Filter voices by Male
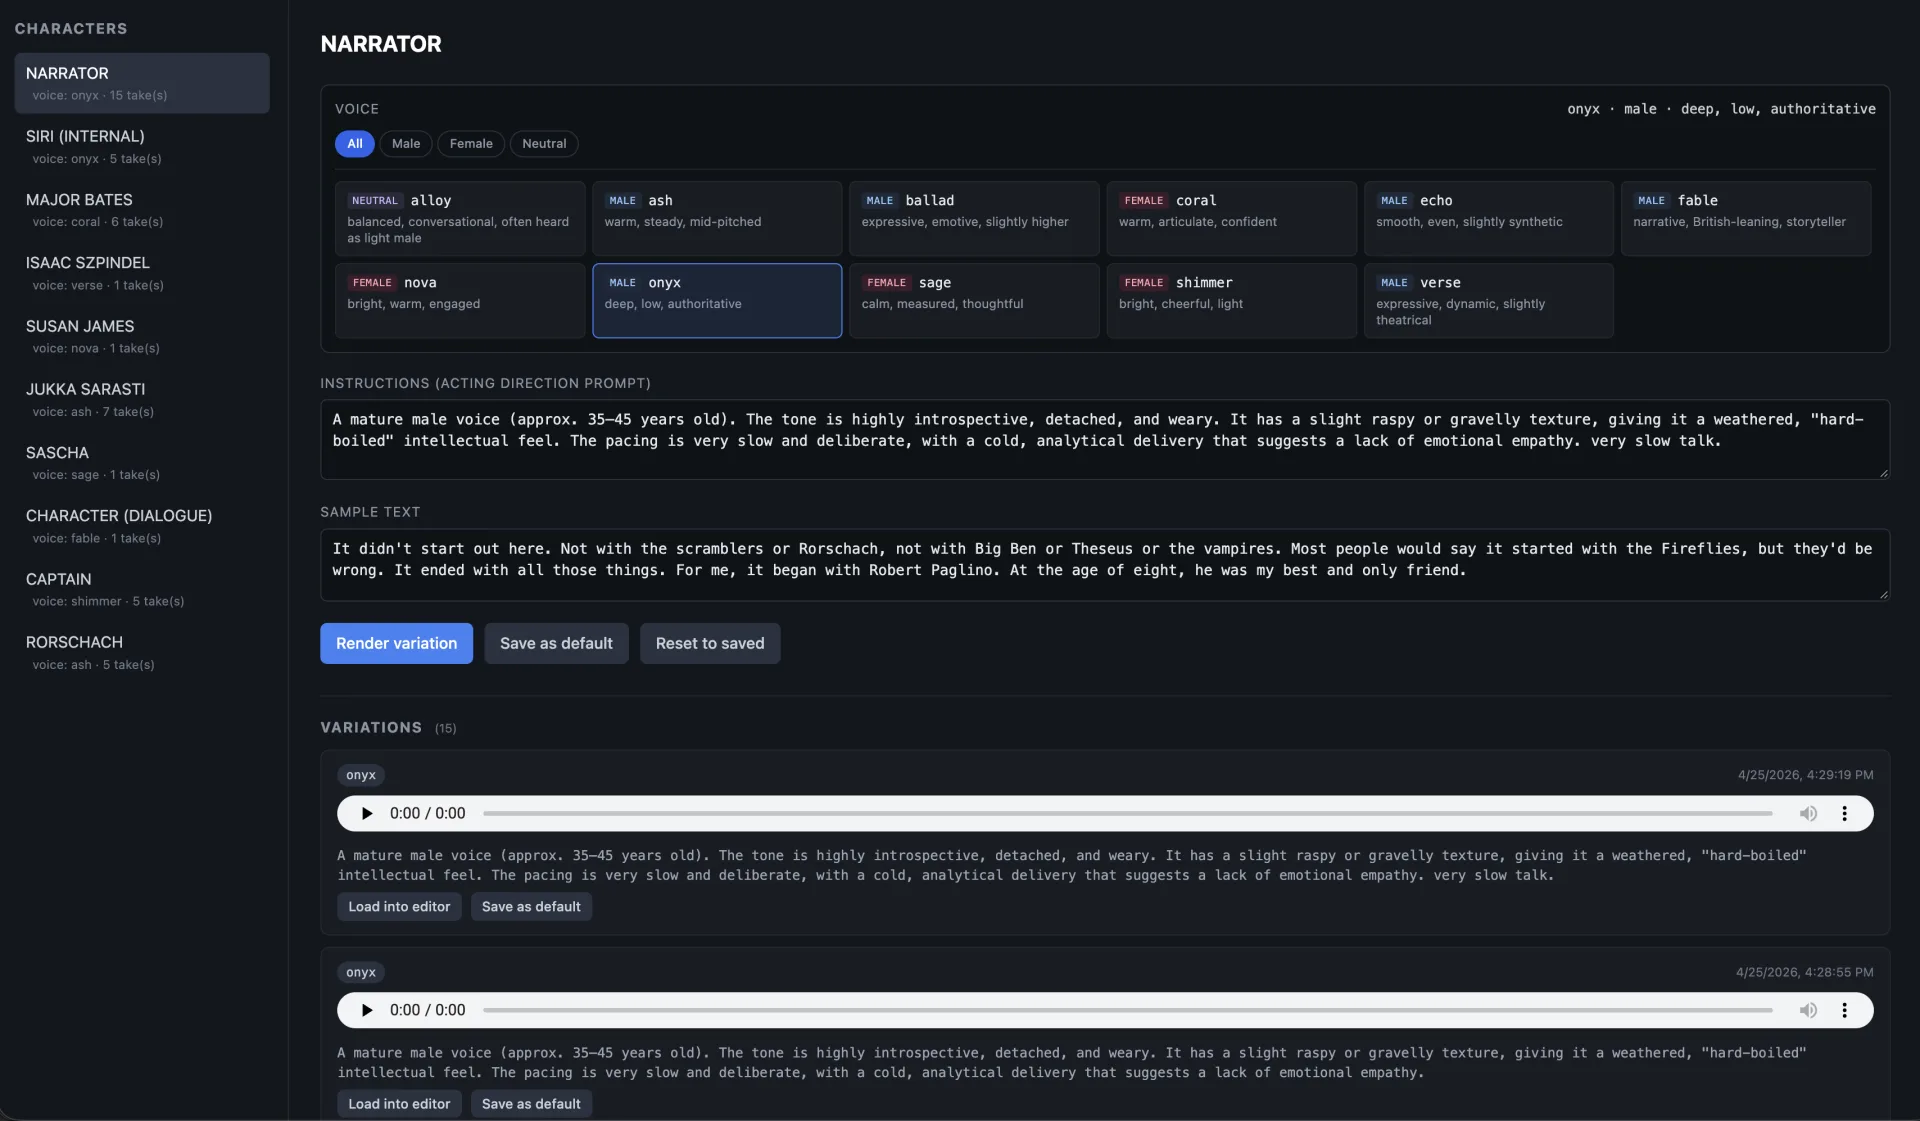The height and width of the screenshot is (1121, 1920). click(406, 144)
